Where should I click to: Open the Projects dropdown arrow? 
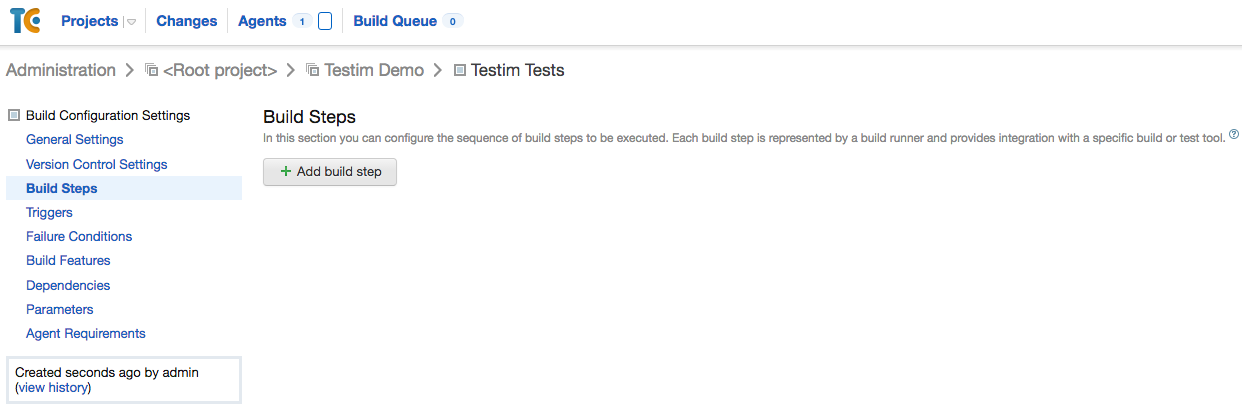[131, 22]
